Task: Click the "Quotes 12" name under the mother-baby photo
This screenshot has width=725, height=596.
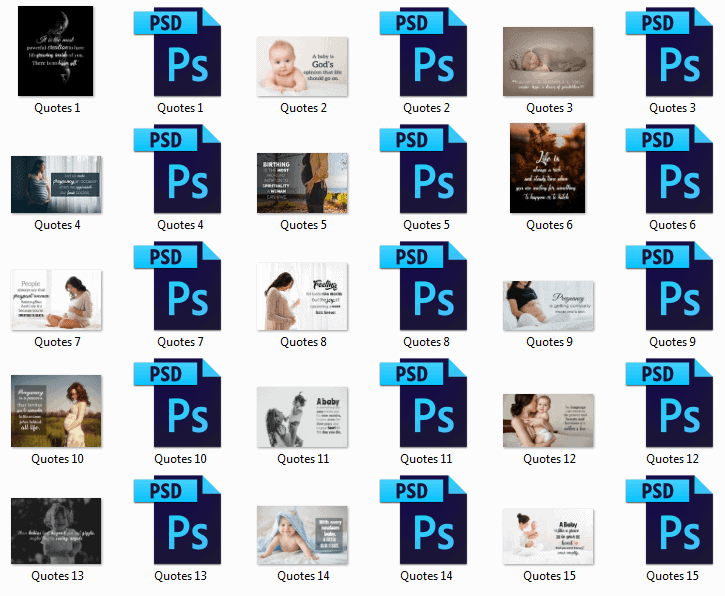Action: (x=549, y=459)
